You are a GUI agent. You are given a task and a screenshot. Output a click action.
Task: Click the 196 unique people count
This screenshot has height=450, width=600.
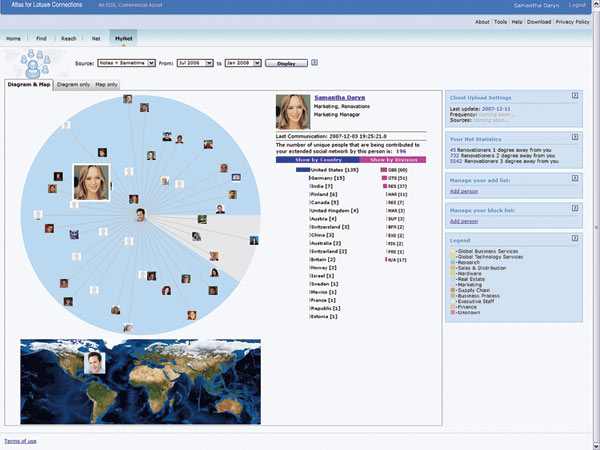(401, 152)
